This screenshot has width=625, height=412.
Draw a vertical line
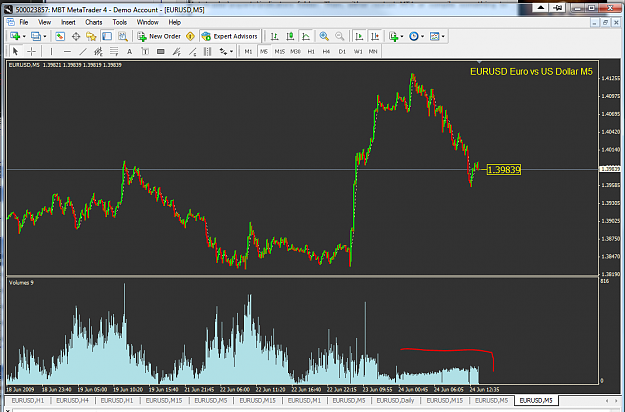click(x=51, y=51)
